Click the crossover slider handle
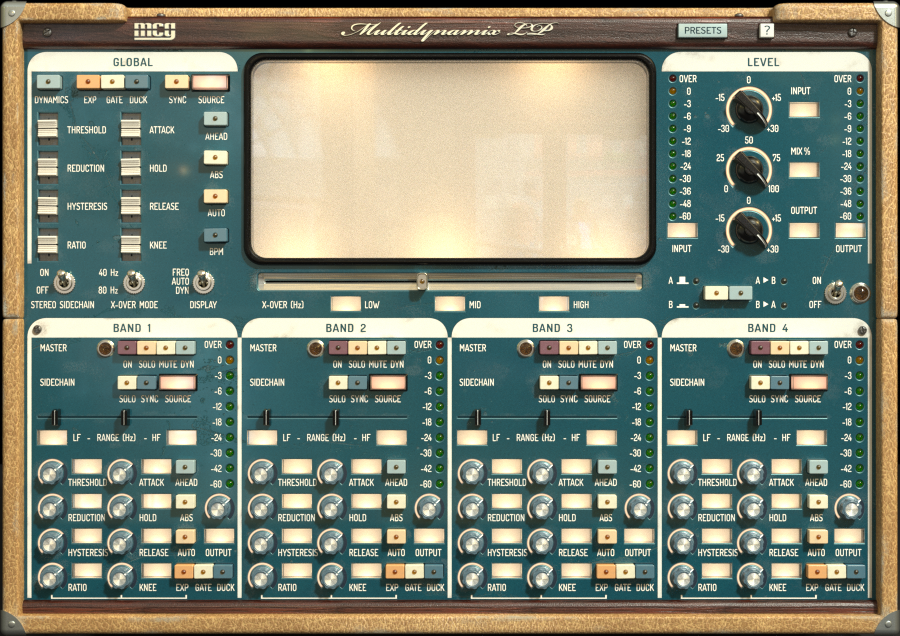Screen dimensions: 900x636 pos(422,281)
